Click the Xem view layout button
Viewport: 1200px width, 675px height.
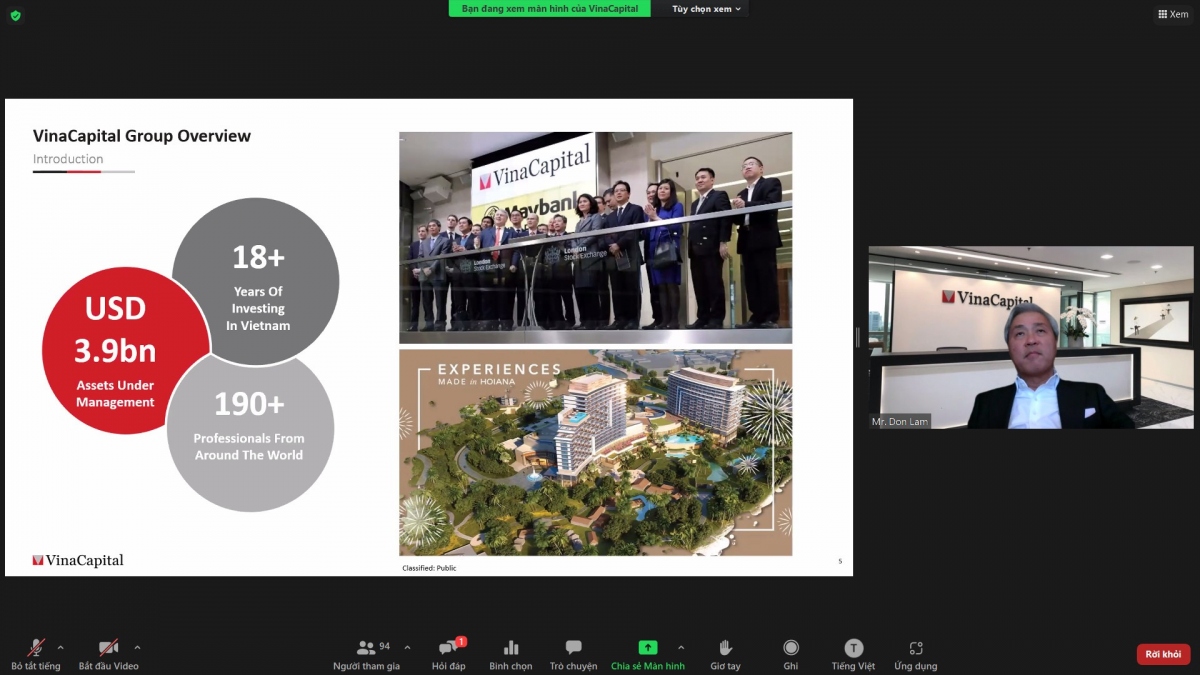pyautogui.click(x=1172, y=14)
